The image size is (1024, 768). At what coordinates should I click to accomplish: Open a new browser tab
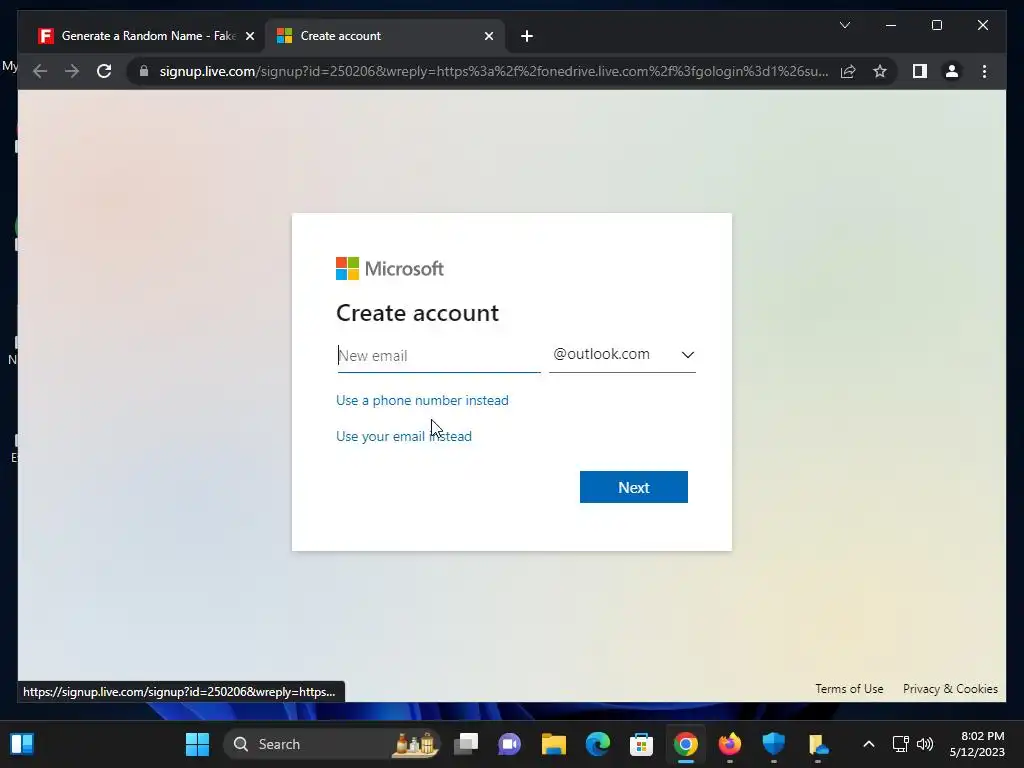[x=527, y=36]
